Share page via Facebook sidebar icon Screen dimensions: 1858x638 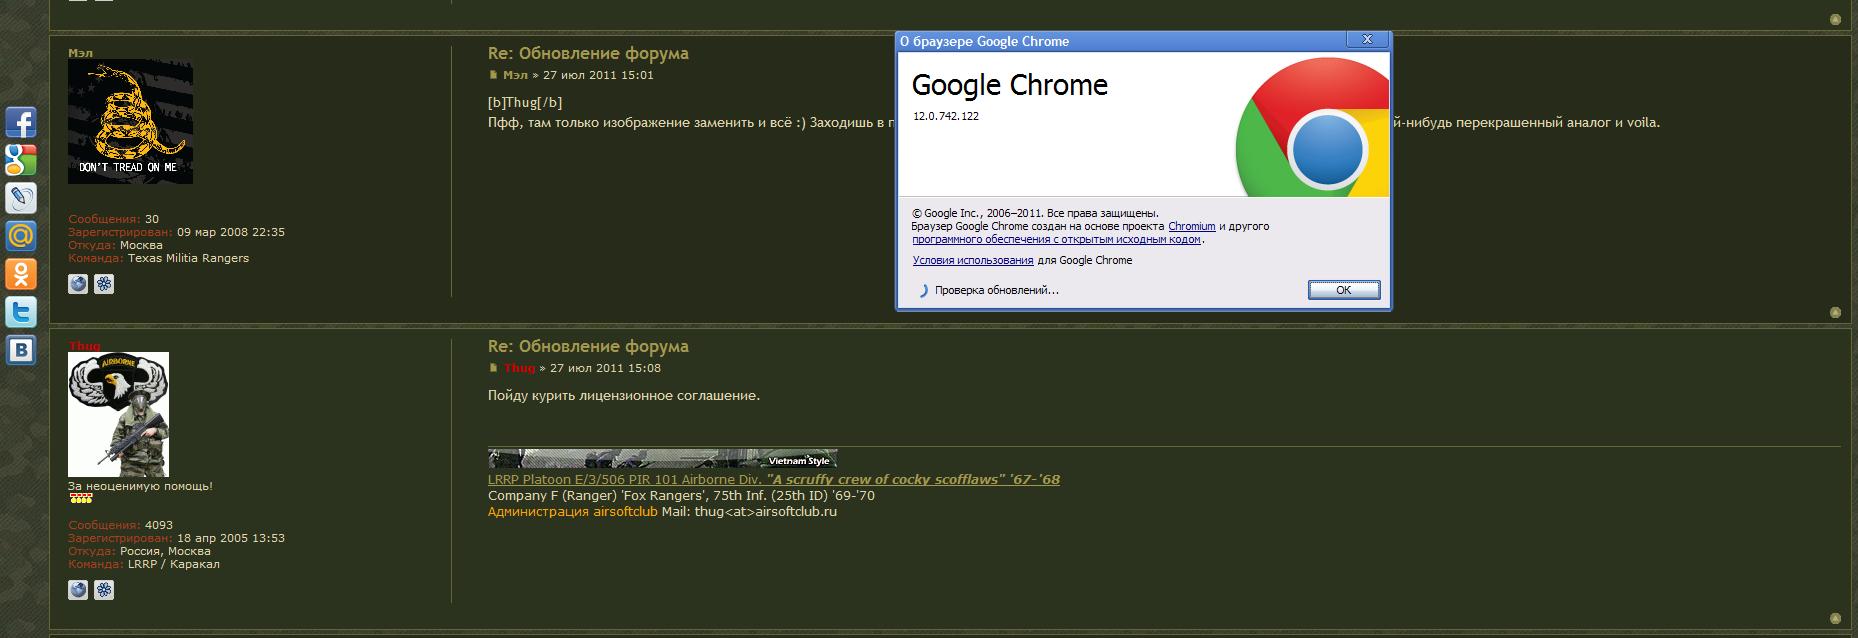click(21, 122)
